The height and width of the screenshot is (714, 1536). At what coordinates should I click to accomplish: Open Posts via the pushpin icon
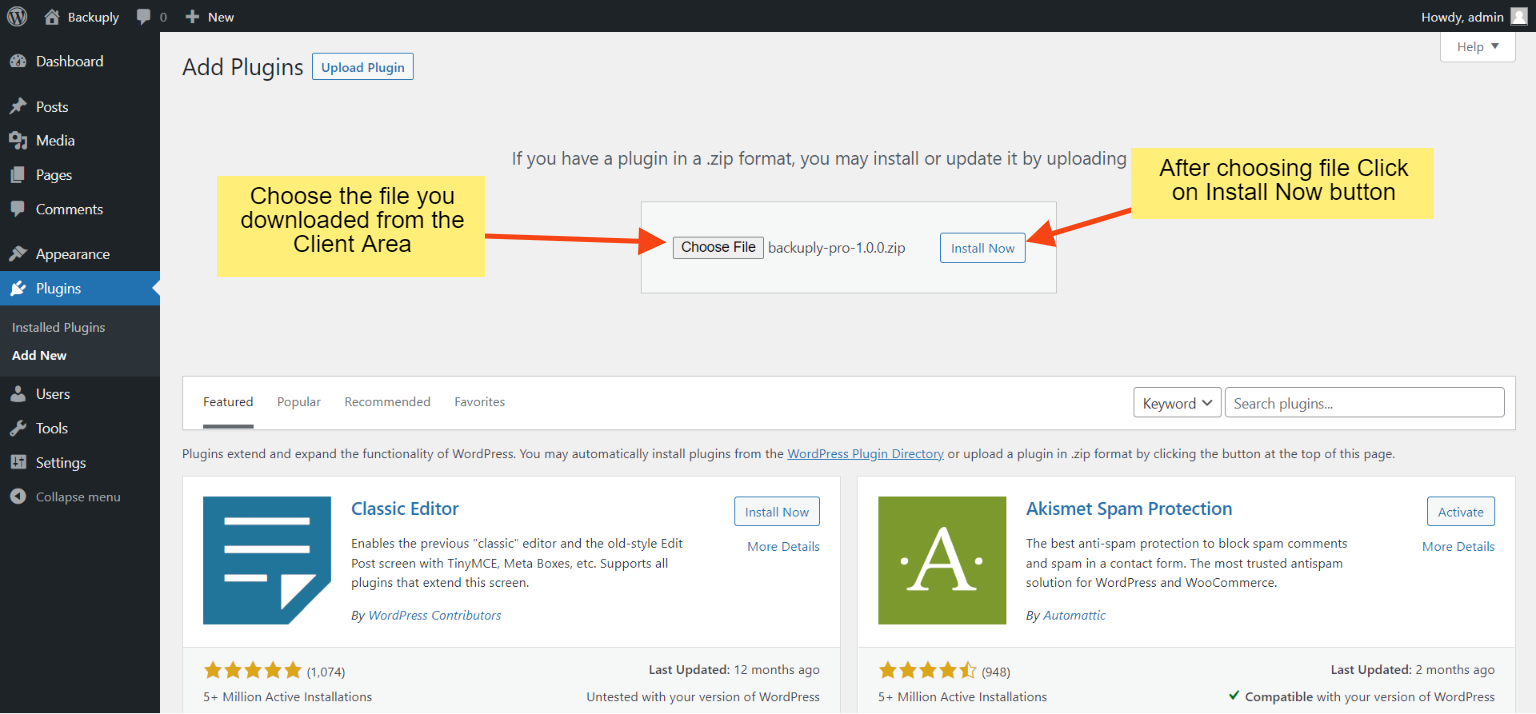pos(18,107)
